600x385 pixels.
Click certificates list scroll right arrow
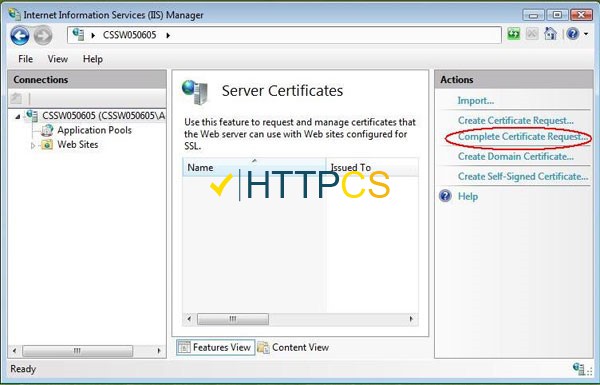point(411,319)
